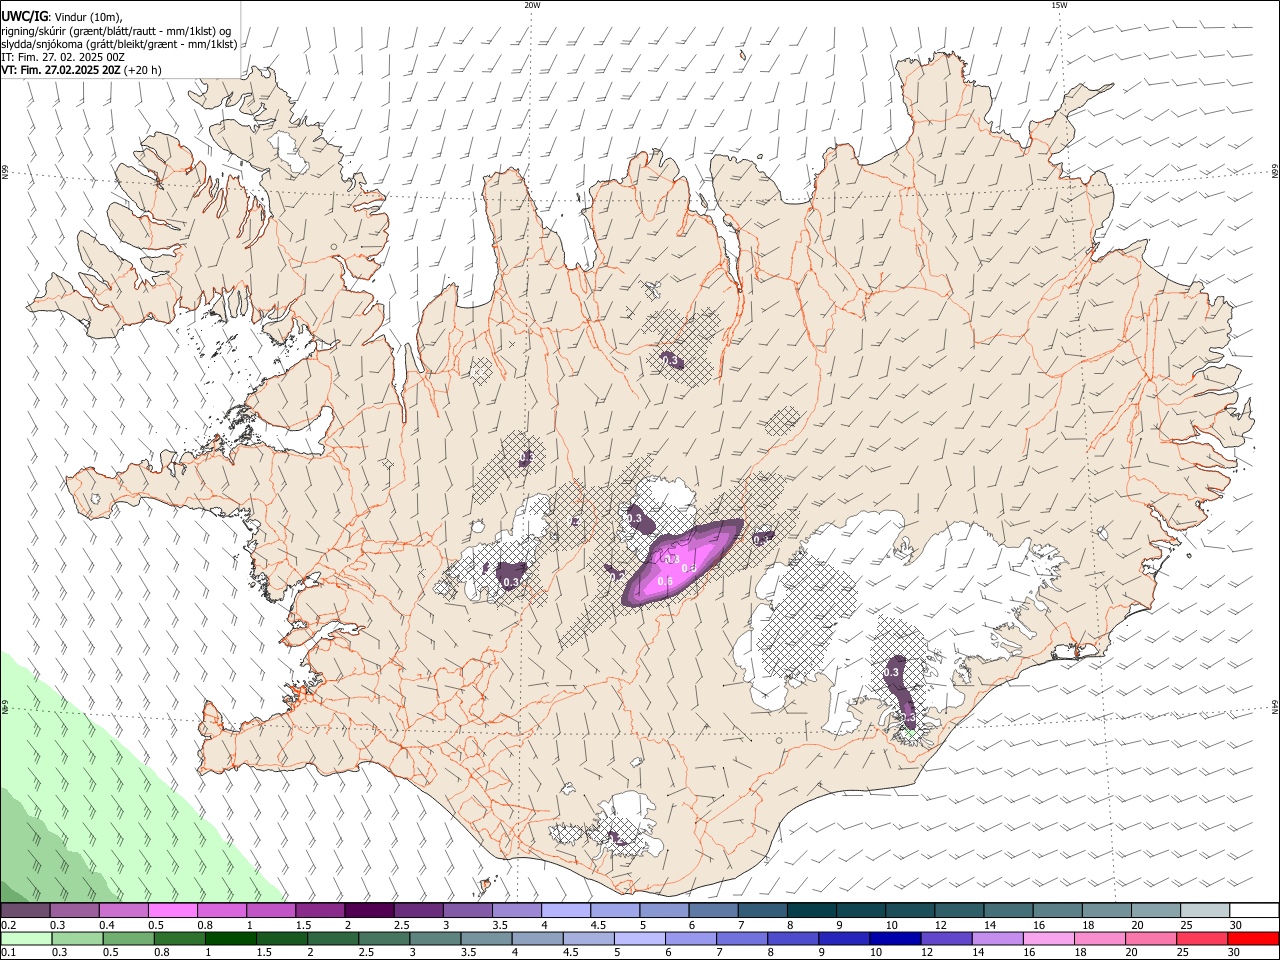Click upper legend swatch between 4 and 4.5

[x=565, y=911]
